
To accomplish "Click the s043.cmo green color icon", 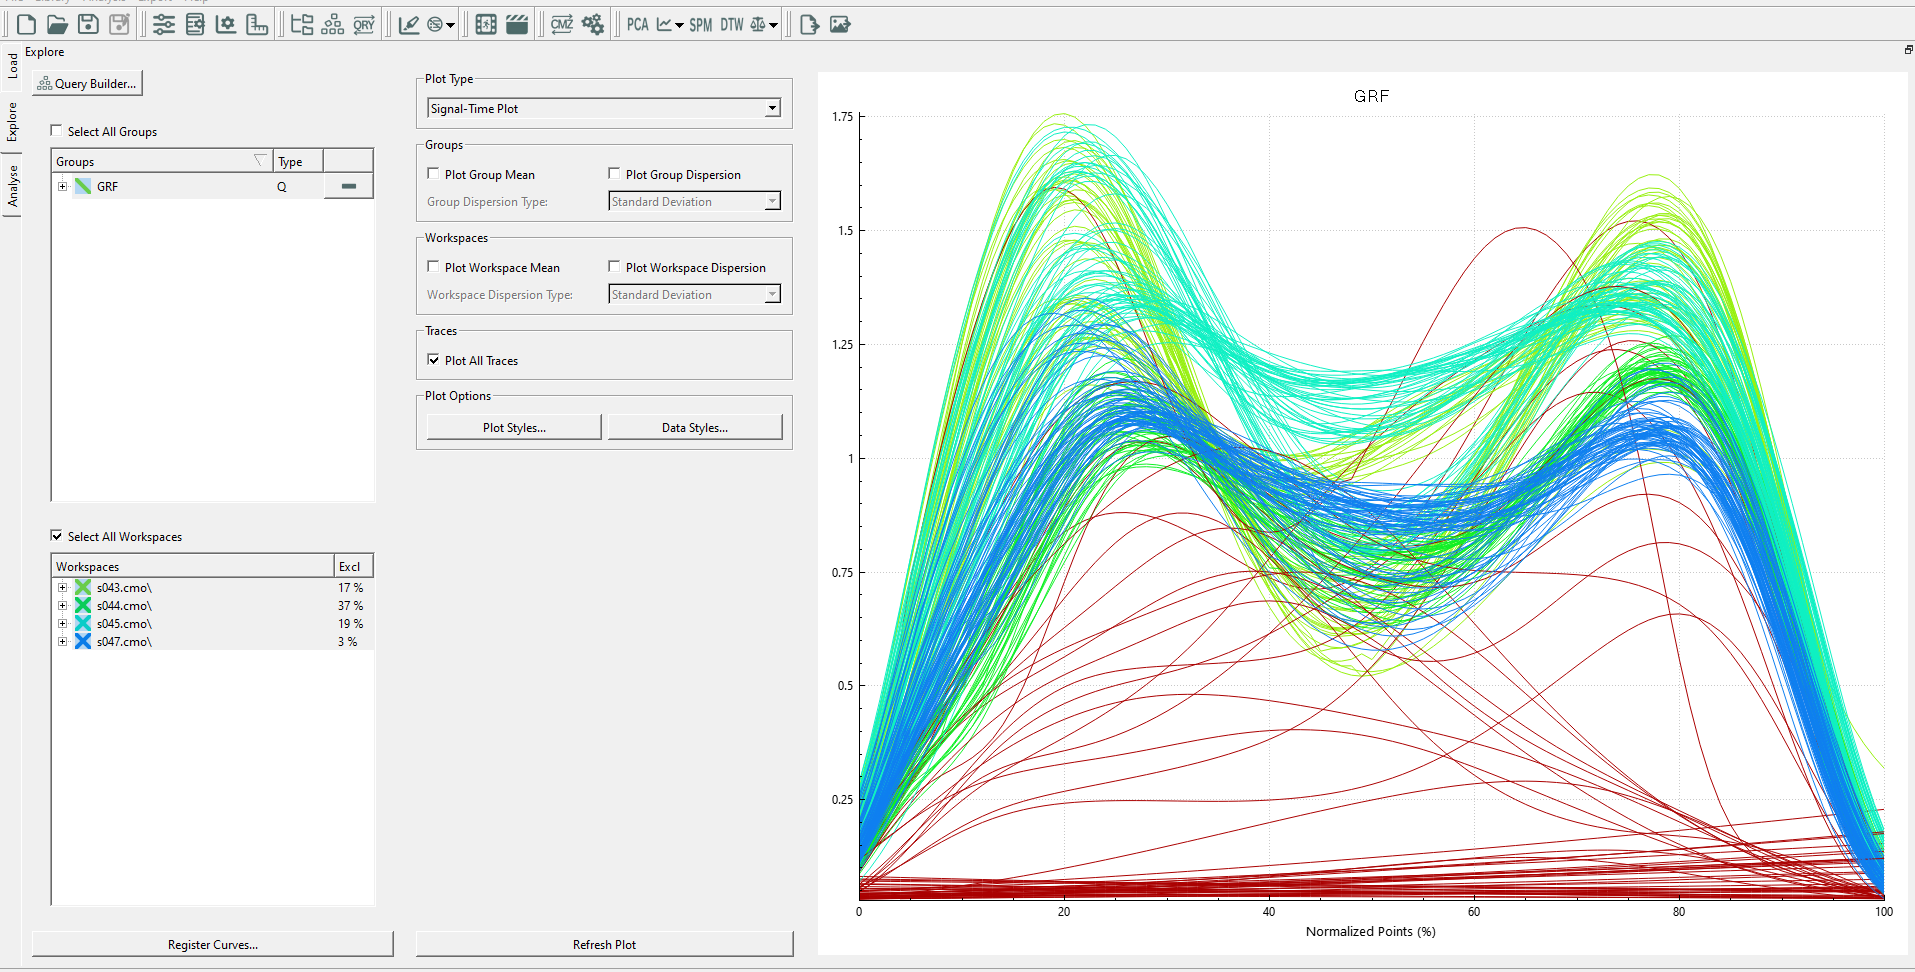I will tap(83, 587).
